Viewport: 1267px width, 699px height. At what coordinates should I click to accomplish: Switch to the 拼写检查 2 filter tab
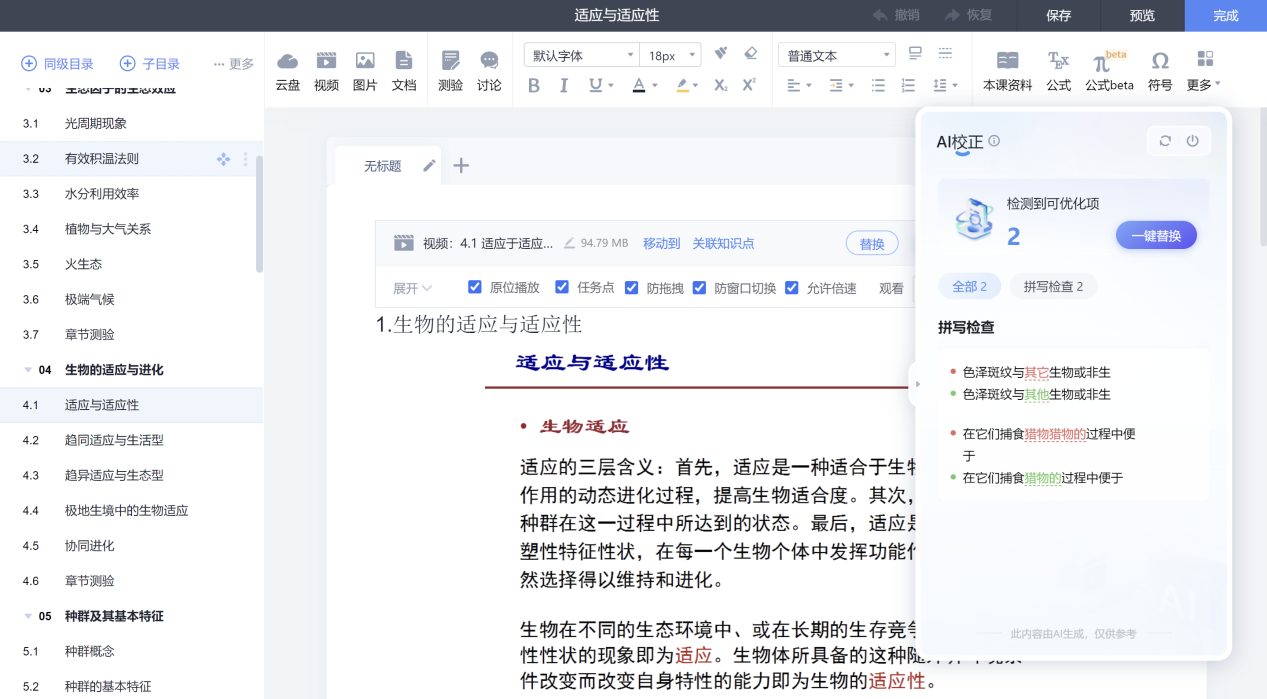[x=1053, y=287]
